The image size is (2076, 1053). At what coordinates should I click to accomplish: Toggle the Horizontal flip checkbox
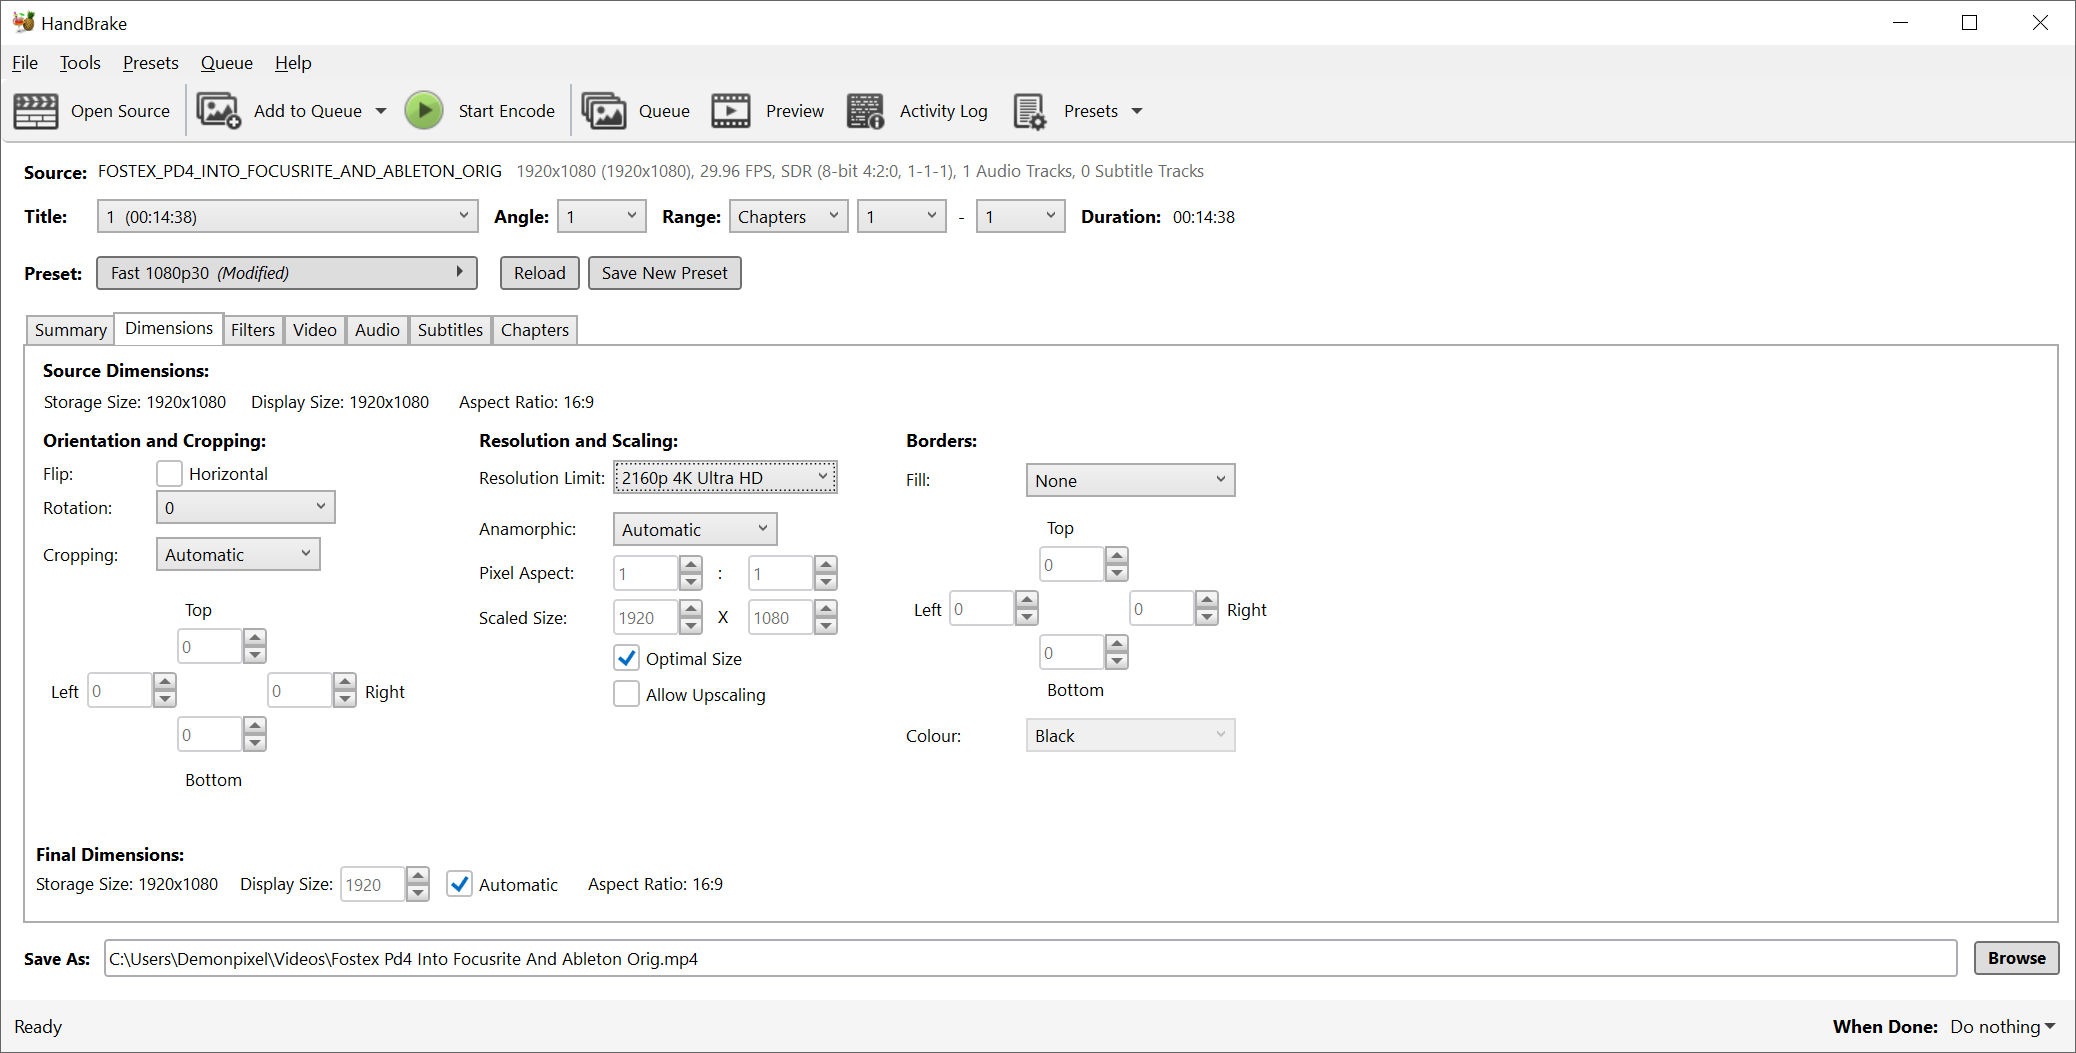click(170, 473)
